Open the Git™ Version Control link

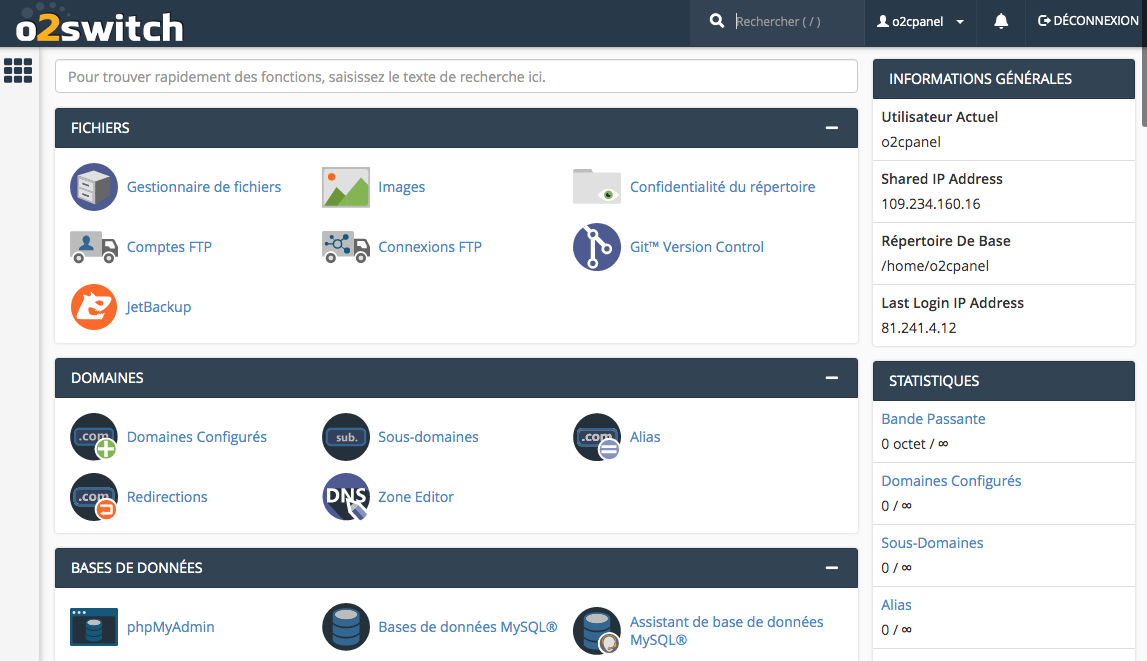click(x=697, y=247)
